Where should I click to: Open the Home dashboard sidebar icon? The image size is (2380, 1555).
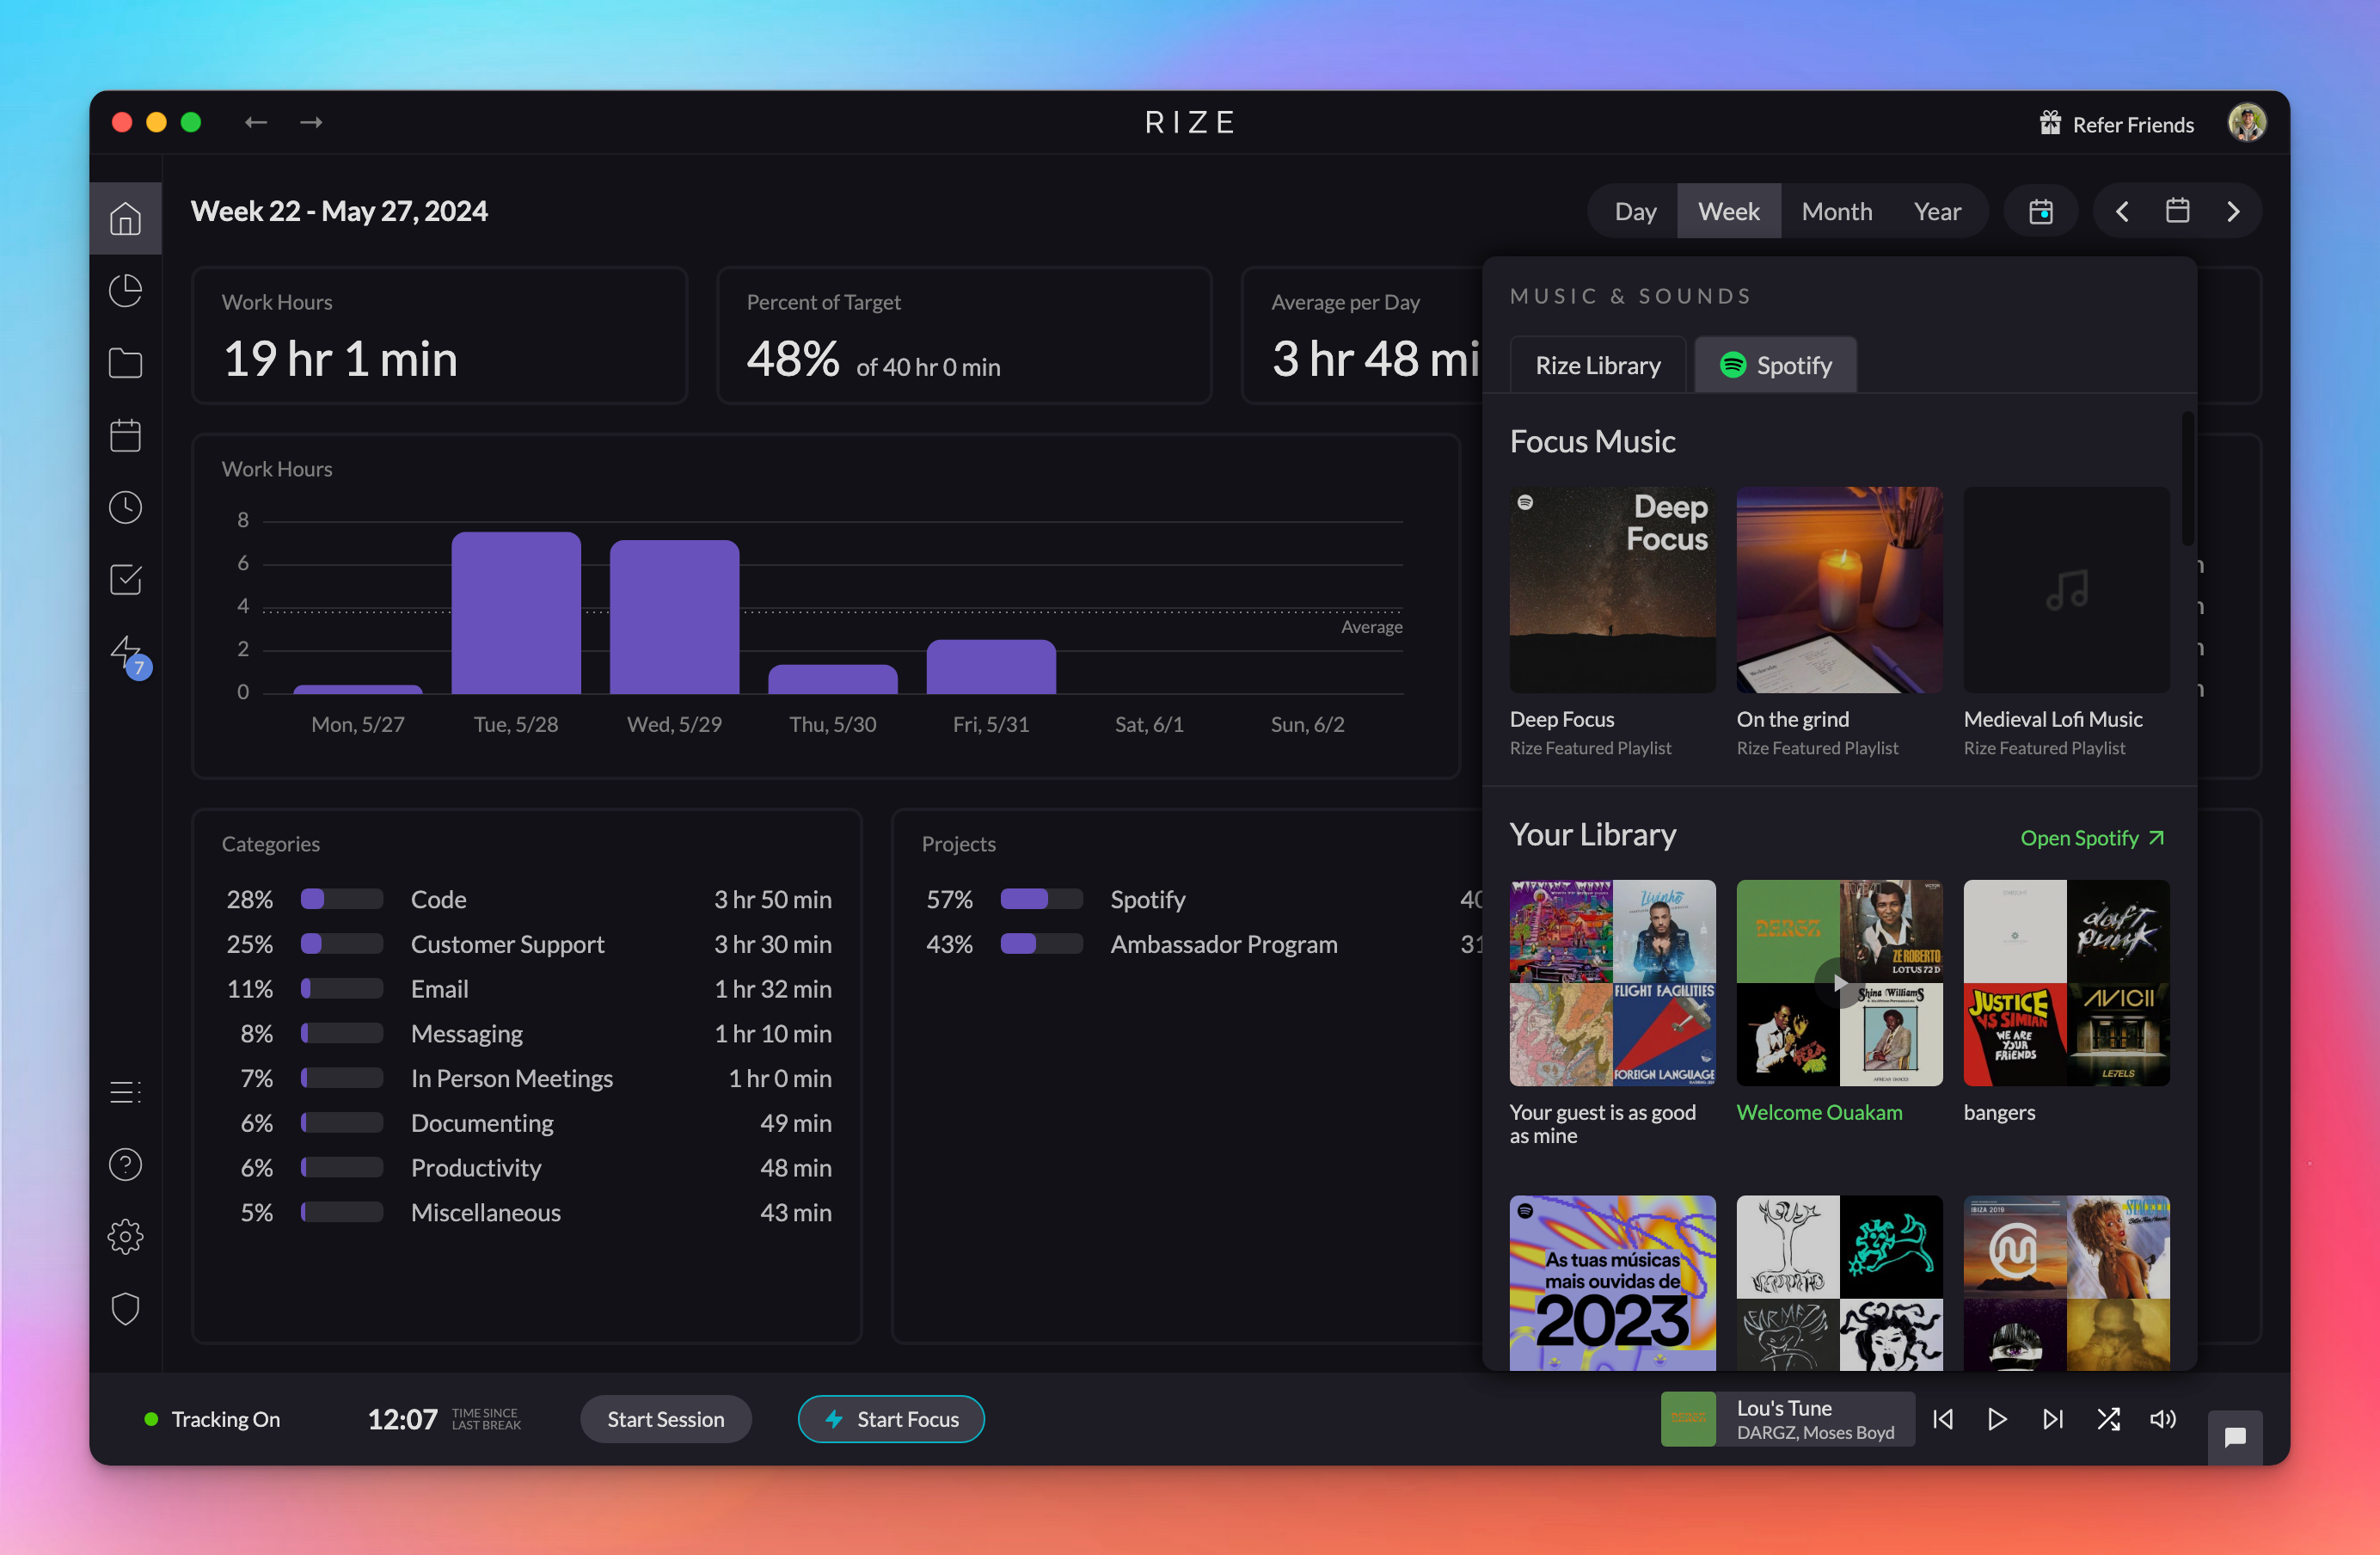click(x=125, y=218)
